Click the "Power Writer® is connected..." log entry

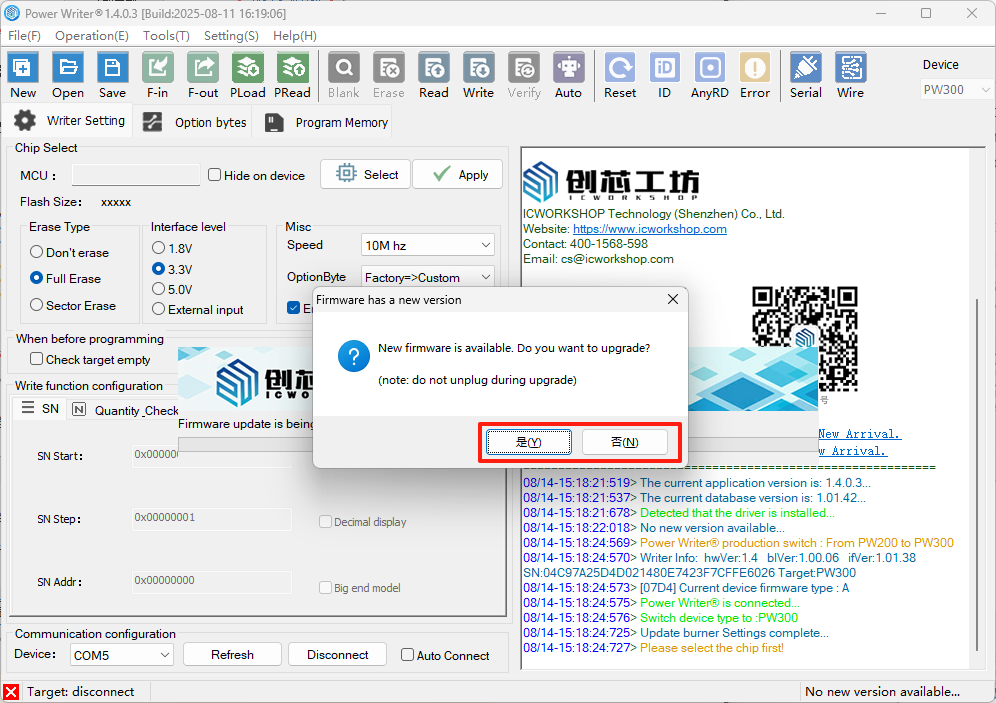pyautogui.click(x=720, y=603)
